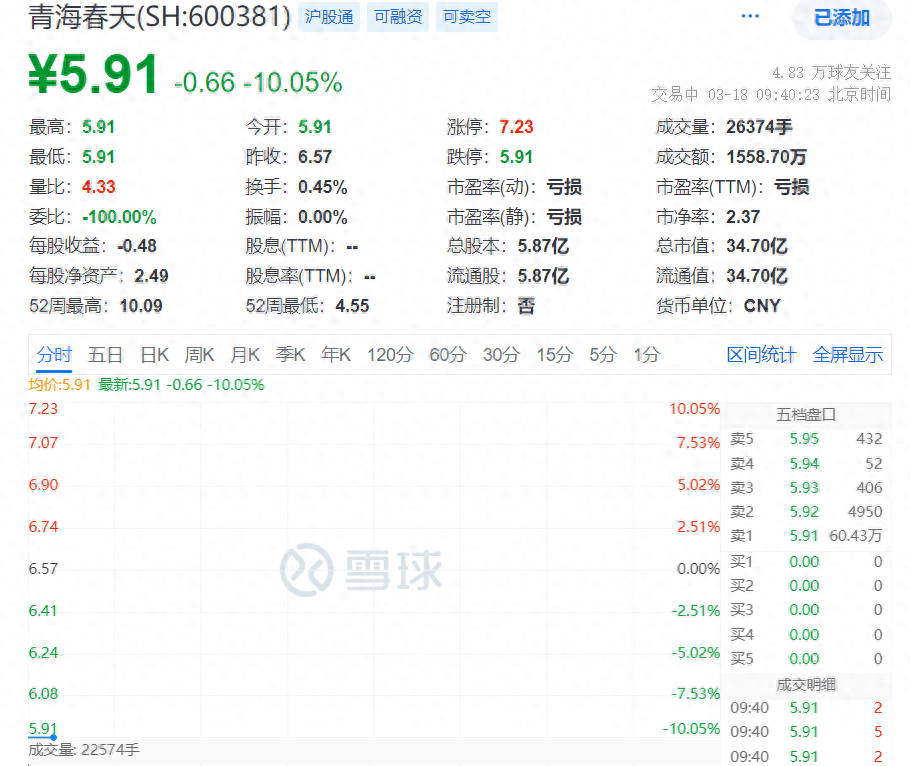The width and height of the screenshot is (910, 766).
Task: Select the 可融资 tag
Action: coord(398,17)
